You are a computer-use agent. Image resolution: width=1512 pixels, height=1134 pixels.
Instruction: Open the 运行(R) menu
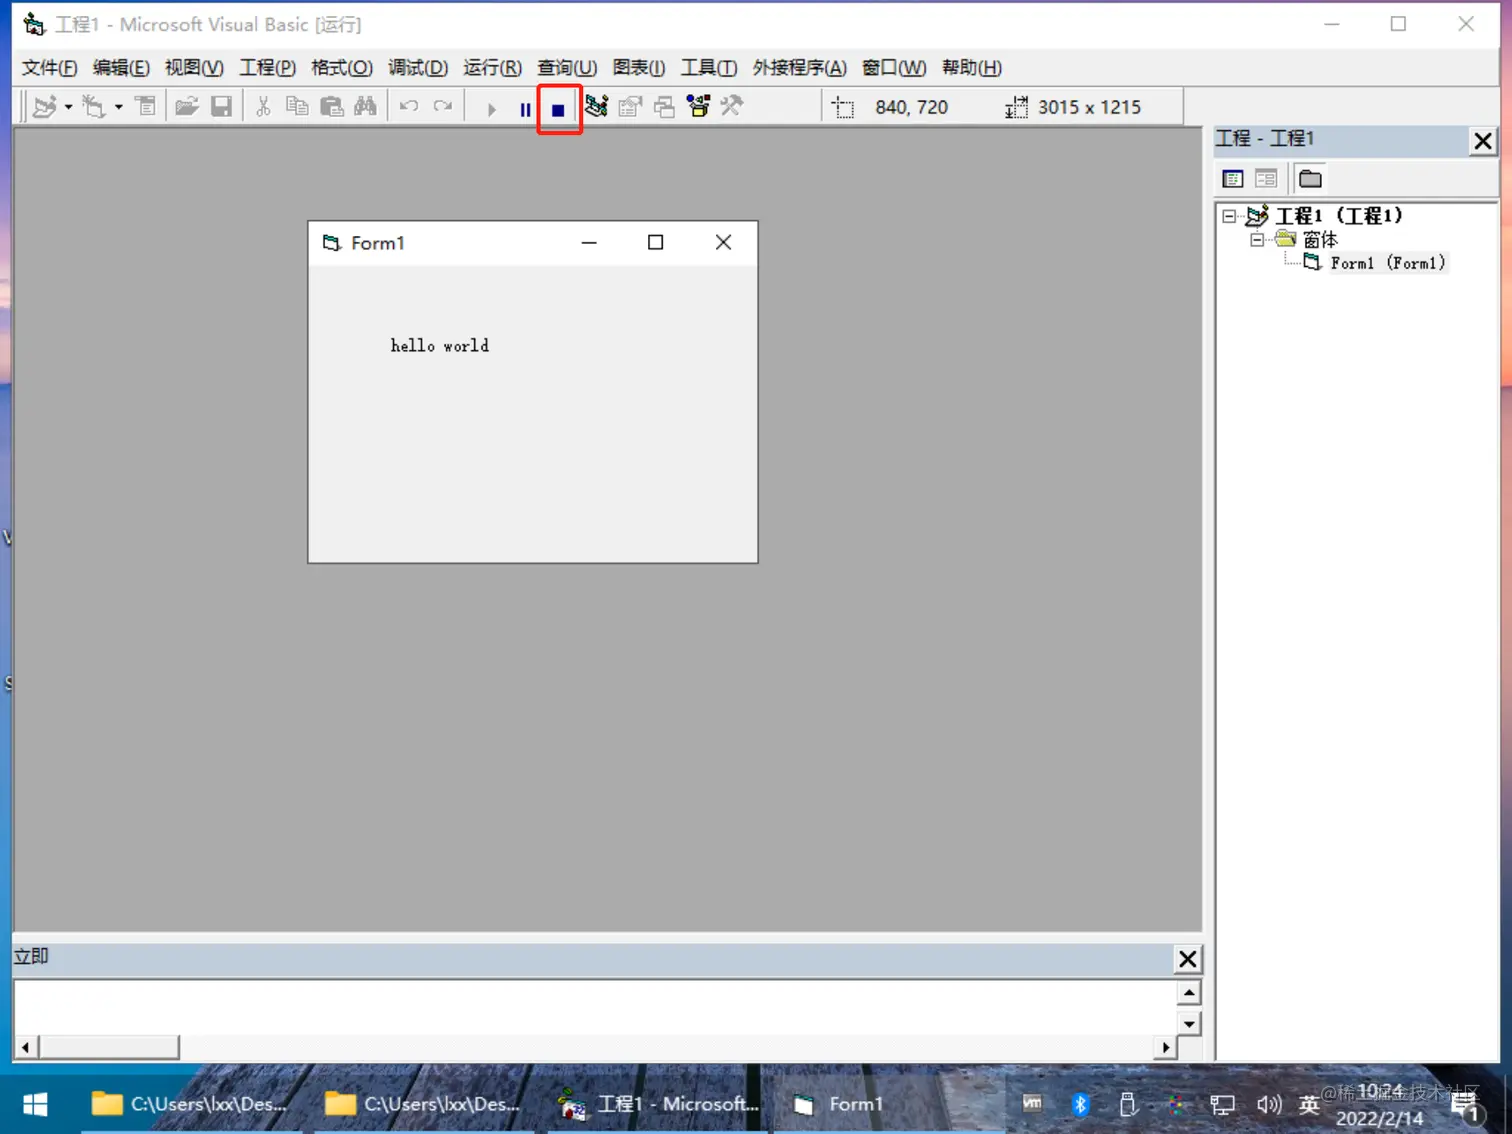[492, 67]
